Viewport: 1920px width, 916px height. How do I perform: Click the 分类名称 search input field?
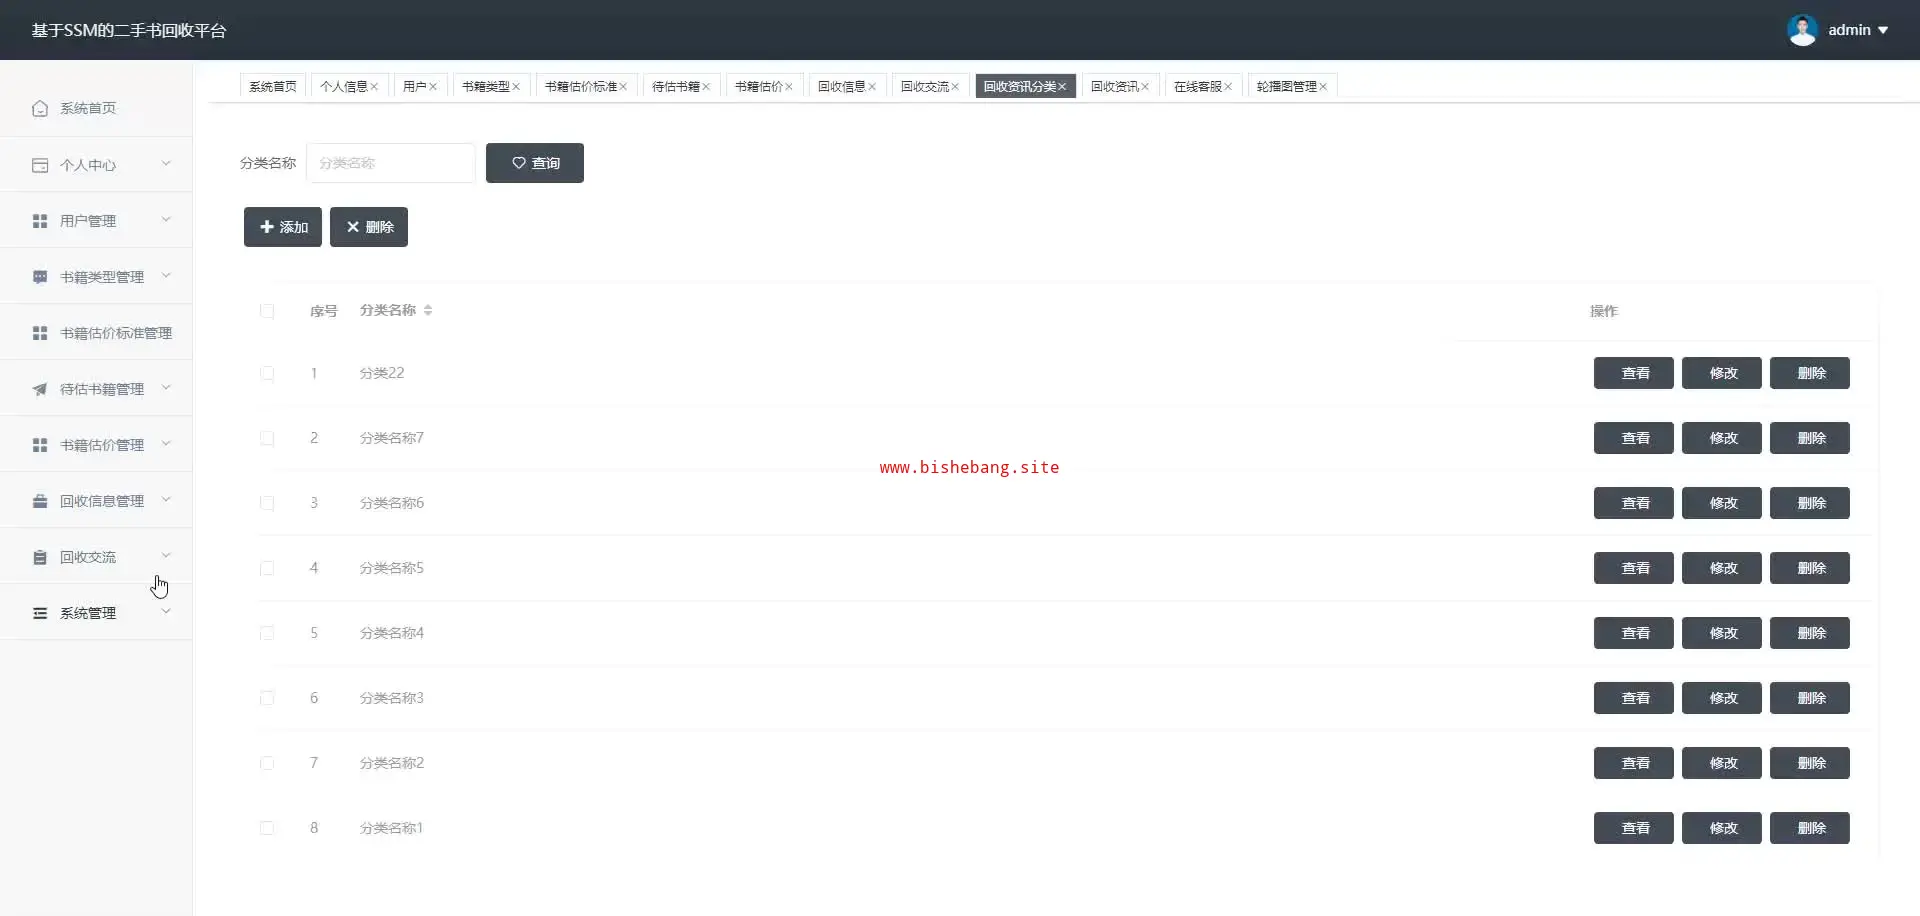pos(391,163)
